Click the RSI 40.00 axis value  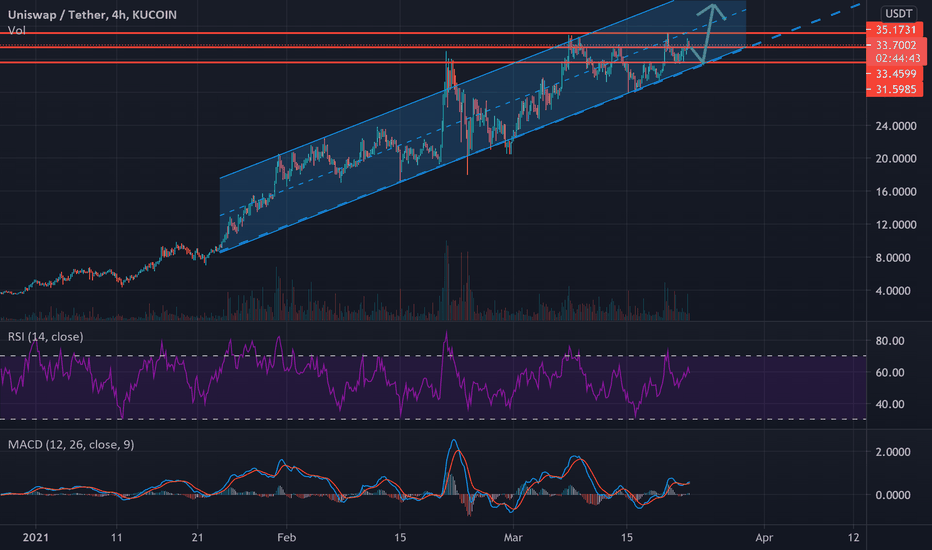coord(890,404)
